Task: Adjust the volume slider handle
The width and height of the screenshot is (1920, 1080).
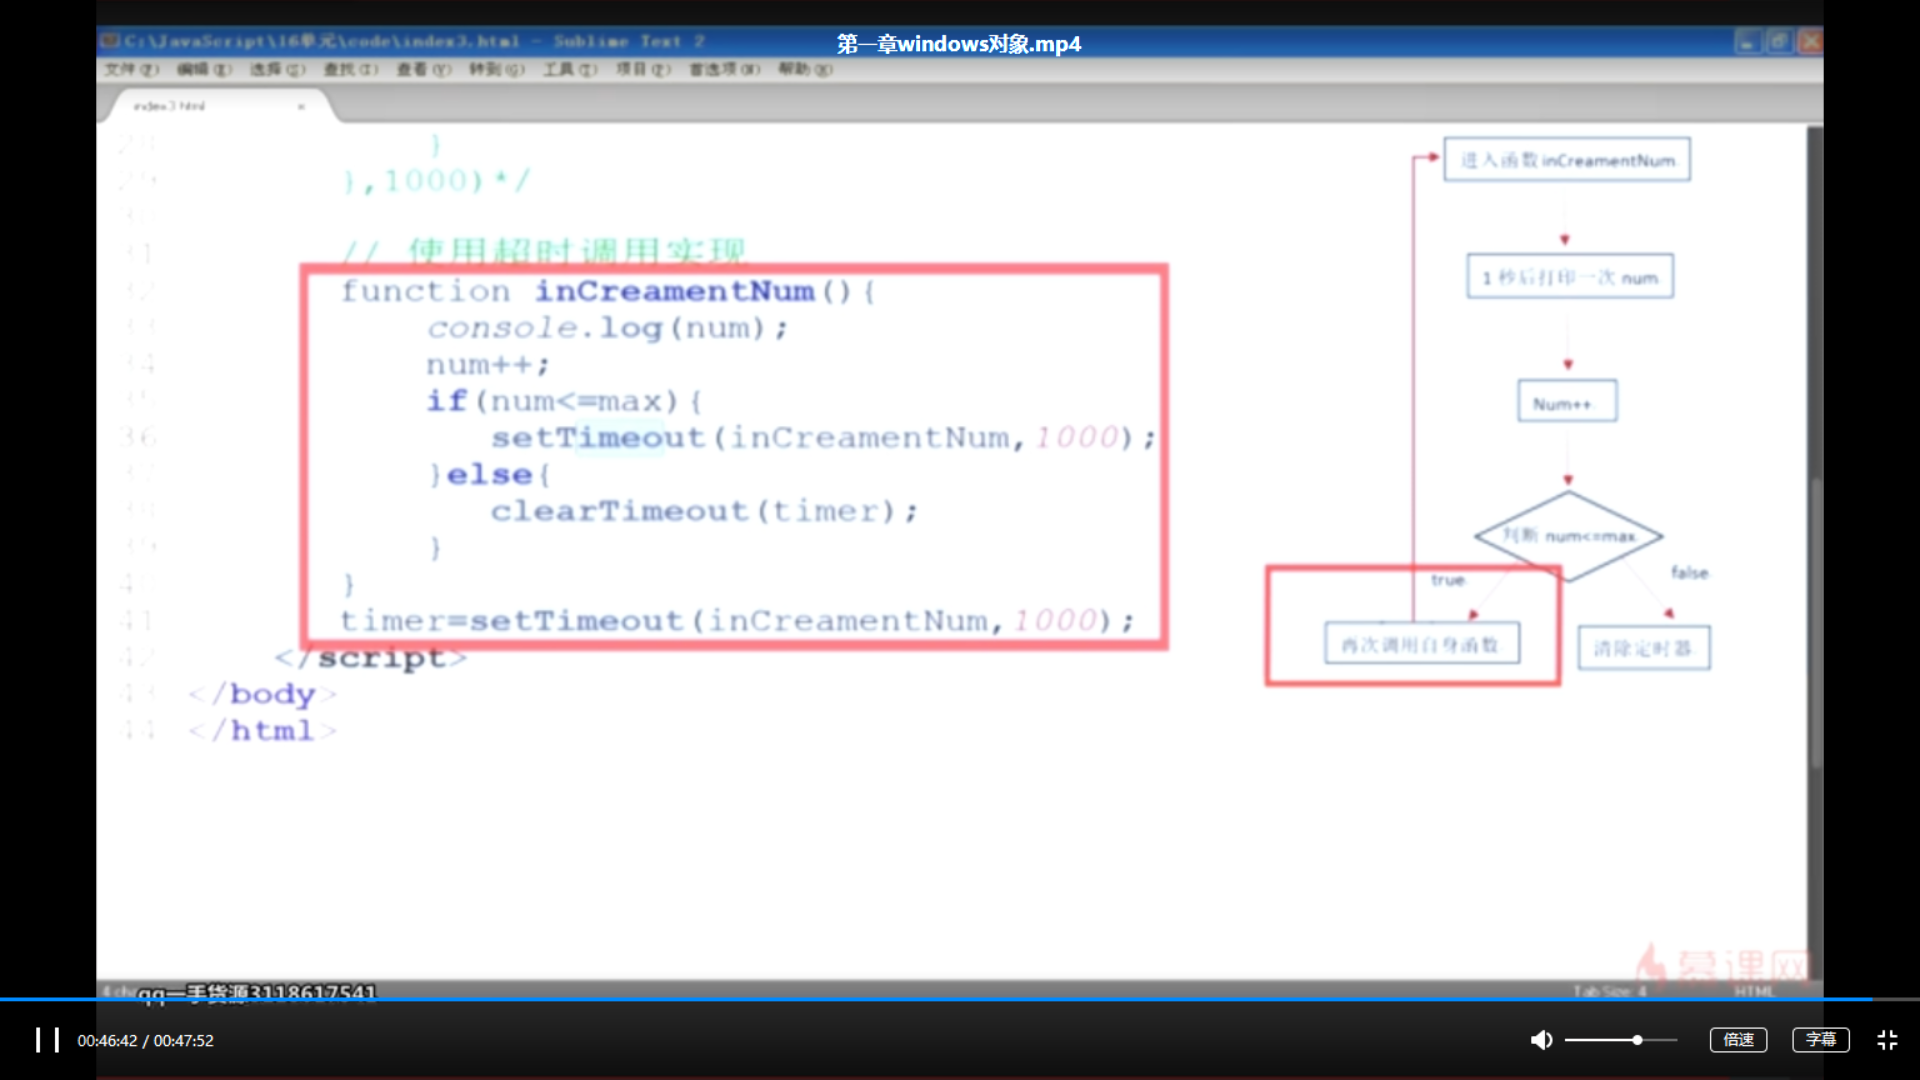Action: click(1637, 1040)
